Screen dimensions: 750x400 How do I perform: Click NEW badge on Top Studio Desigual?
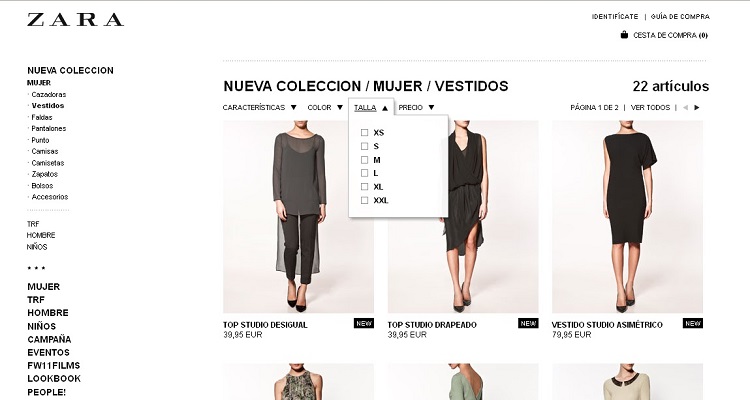click(x=364, y=323)
